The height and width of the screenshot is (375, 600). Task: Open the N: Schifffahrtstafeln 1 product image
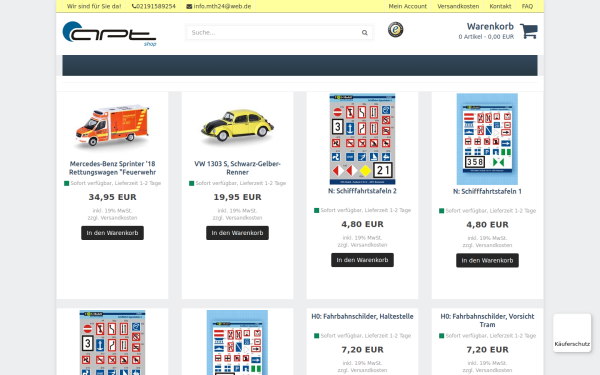(487, 139)
